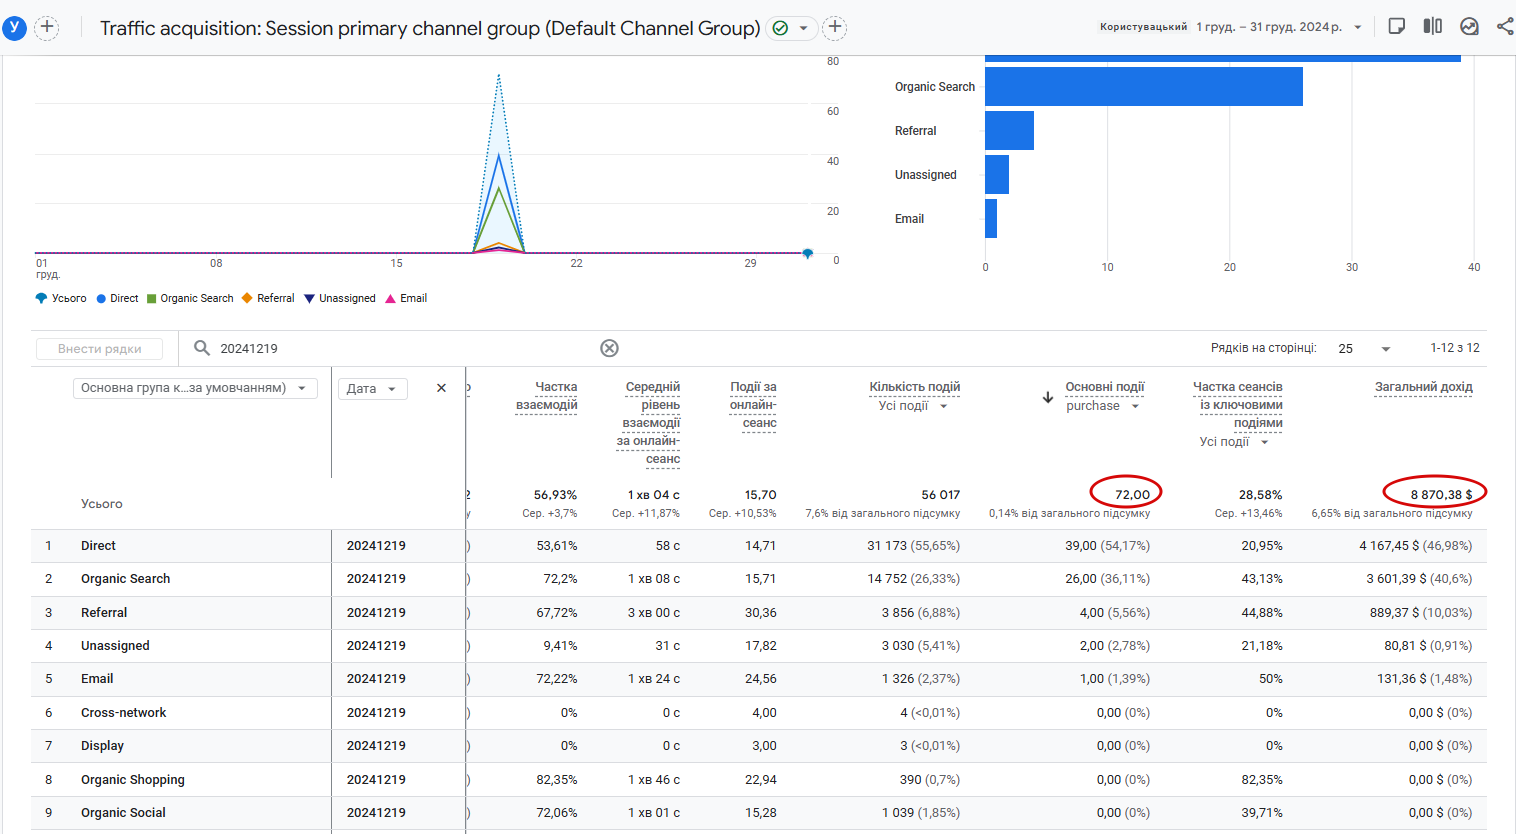This screenshot has height=834, width=1516.
Task: Open the green checkmark report status icon
Action: point(781,28)
